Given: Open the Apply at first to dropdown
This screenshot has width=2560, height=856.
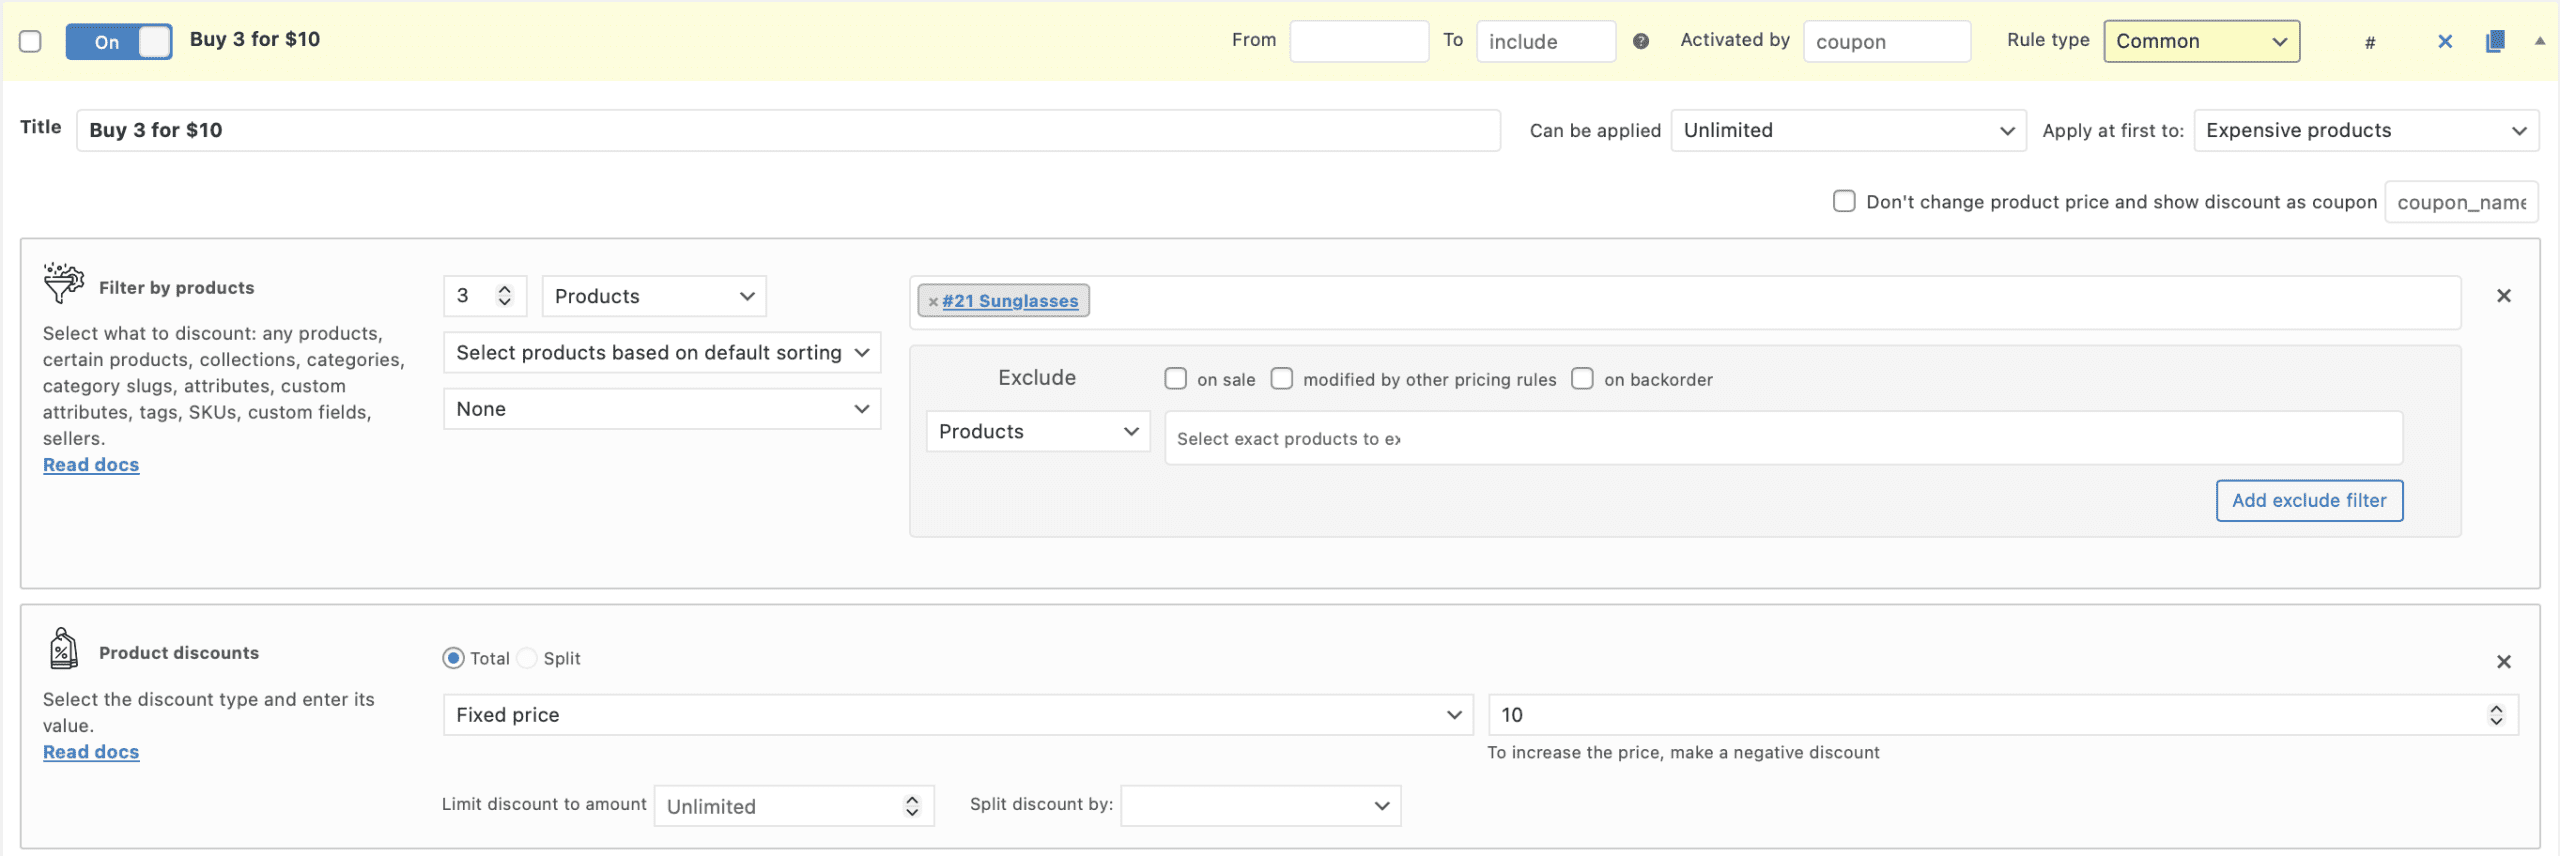Looking at the screenshot, I should pos(2365,131).
